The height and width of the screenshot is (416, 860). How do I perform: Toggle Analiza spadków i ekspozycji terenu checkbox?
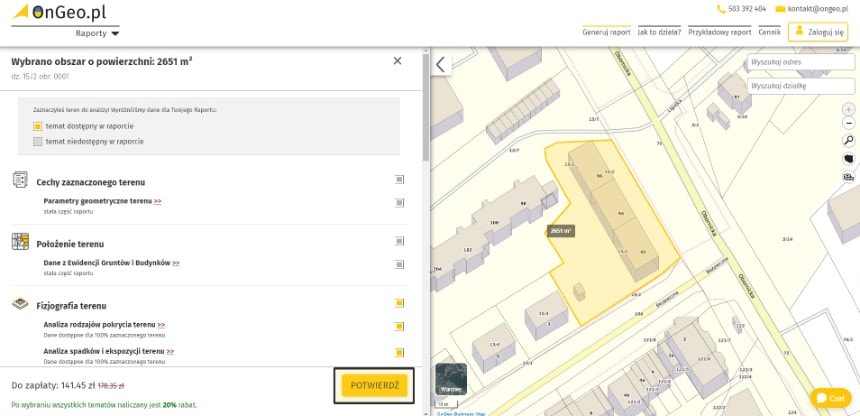point(399,352)
